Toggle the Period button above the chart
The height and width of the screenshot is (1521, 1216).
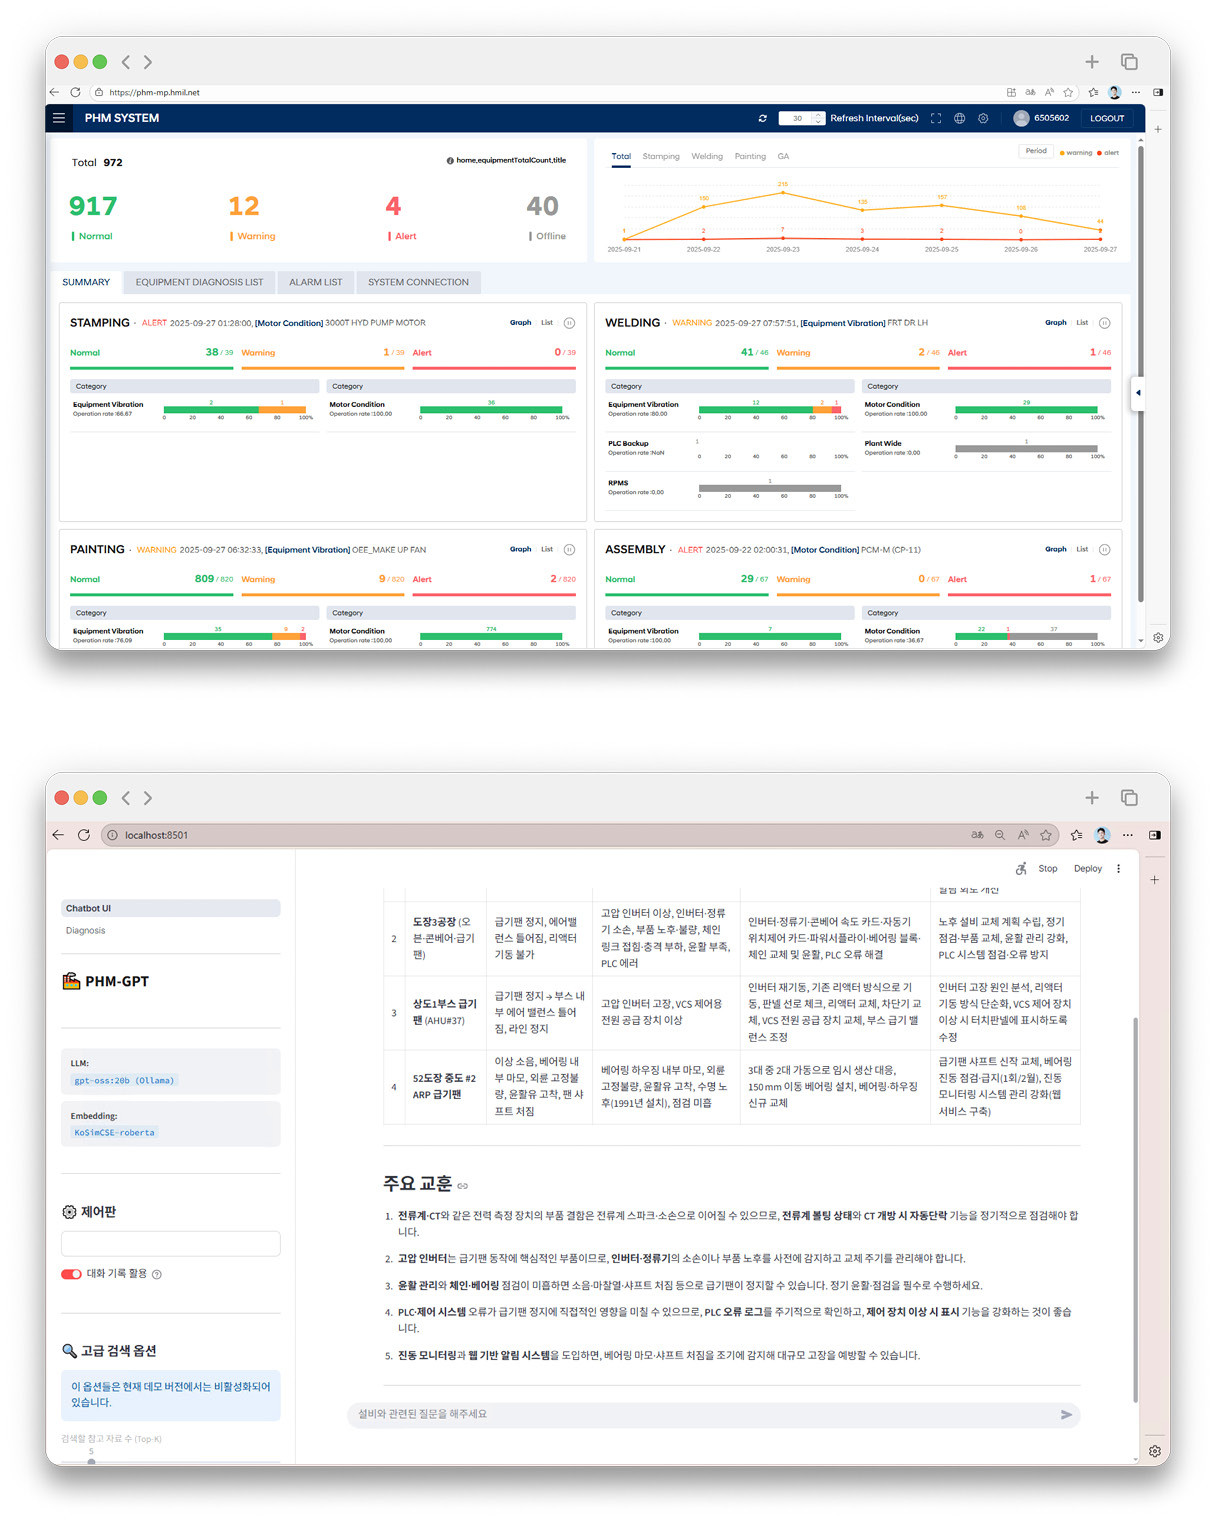pyautogui.click(x=1036, y=151)
